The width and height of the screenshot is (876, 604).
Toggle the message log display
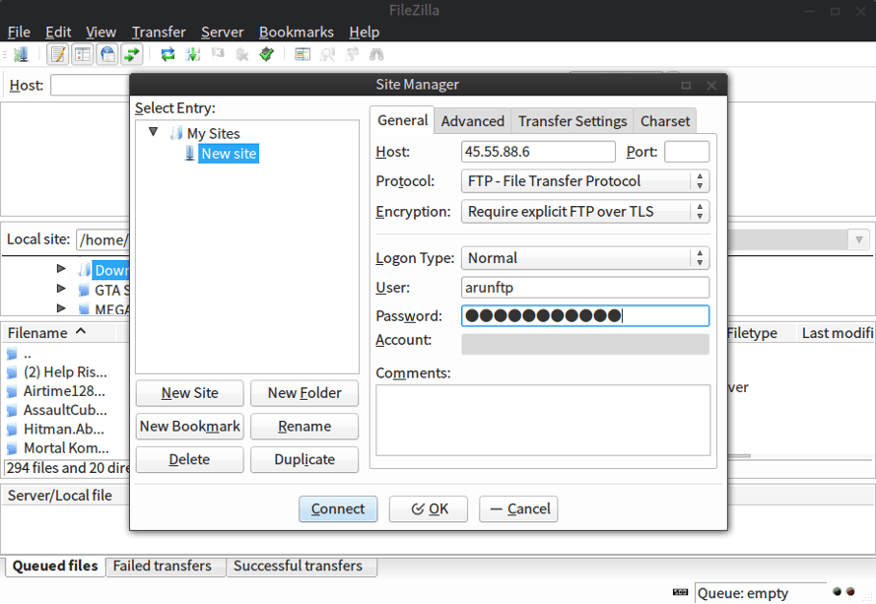58,54
